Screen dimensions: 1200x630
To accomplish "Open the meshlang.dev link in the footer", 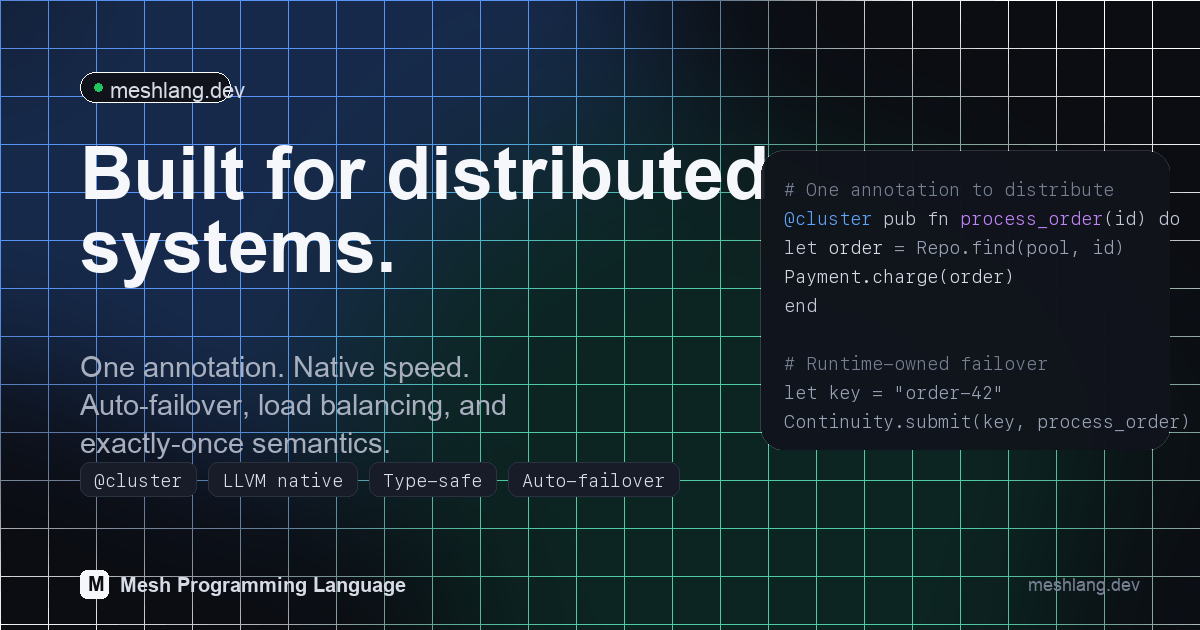I will point(1083,585).
